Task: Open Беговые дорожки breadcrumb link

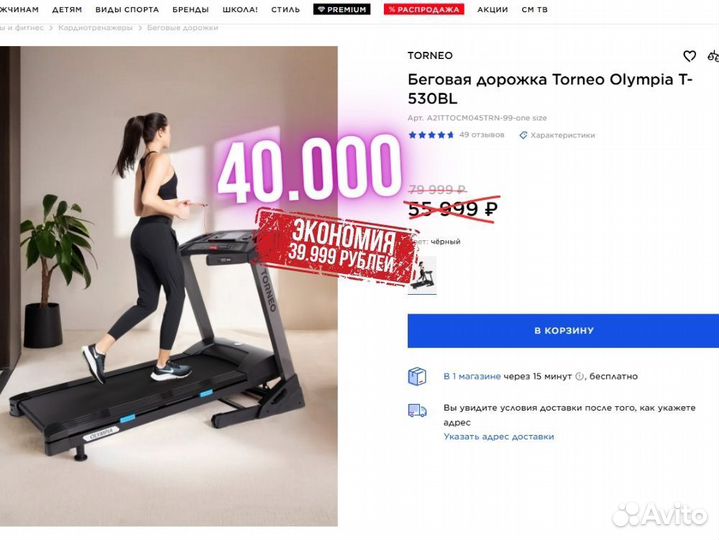Action: (183, 28)
